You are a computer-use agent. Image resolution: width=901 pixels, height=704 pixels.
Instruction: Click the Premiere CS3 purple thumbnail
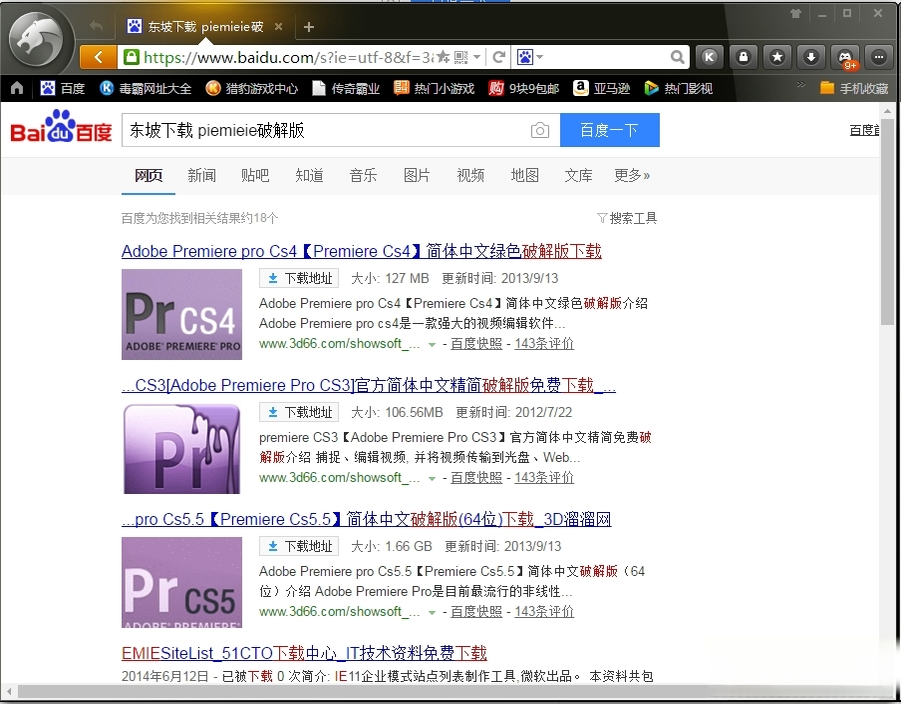tap(182, 449)
